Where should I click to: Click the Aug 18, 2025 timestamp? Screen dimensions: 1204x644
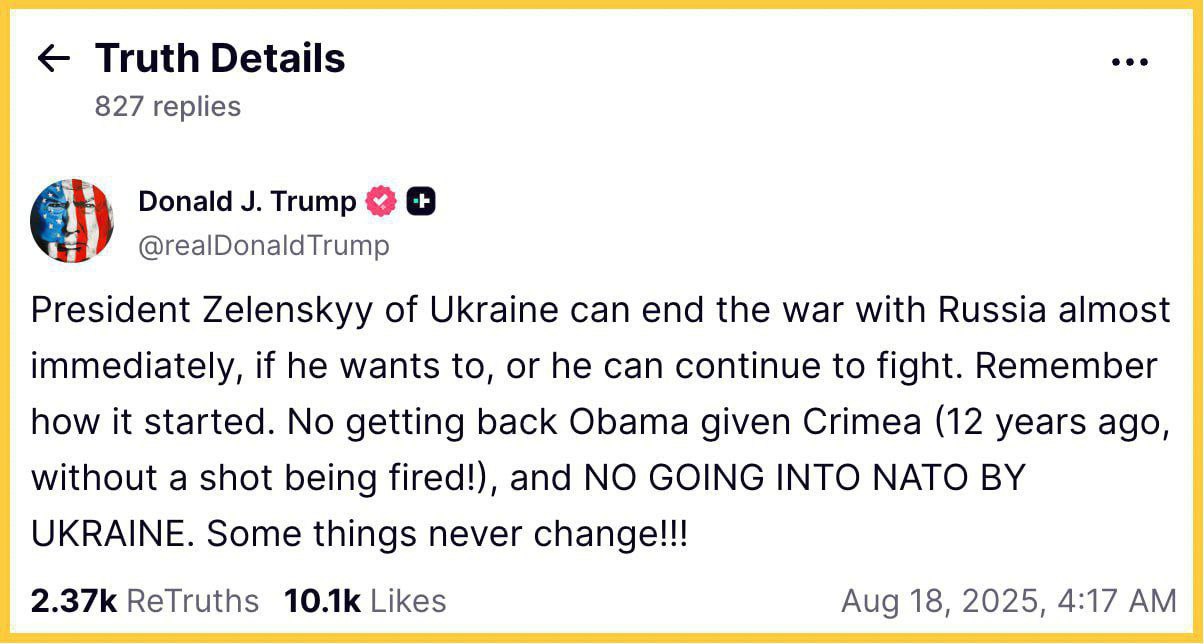pos(1008,601)
